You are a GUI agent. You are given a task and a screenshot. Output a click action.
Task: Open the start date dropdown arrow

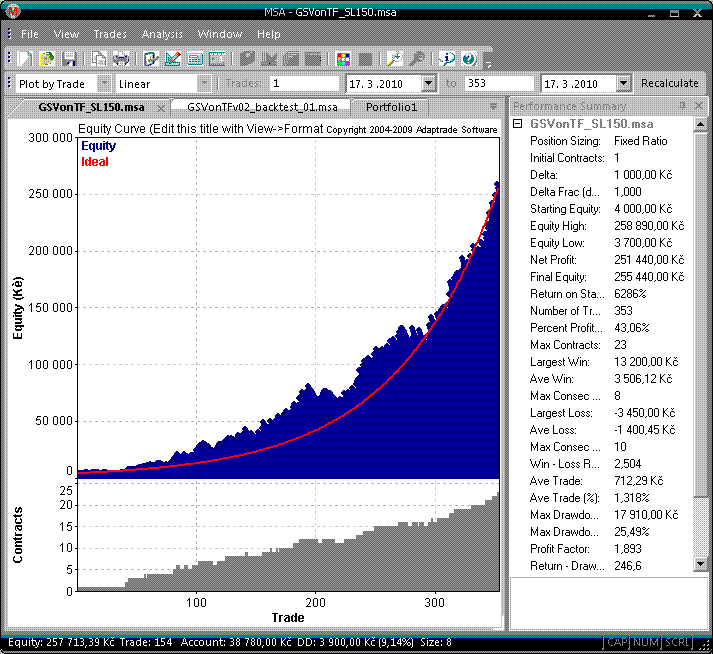click(x=429, y=84)
